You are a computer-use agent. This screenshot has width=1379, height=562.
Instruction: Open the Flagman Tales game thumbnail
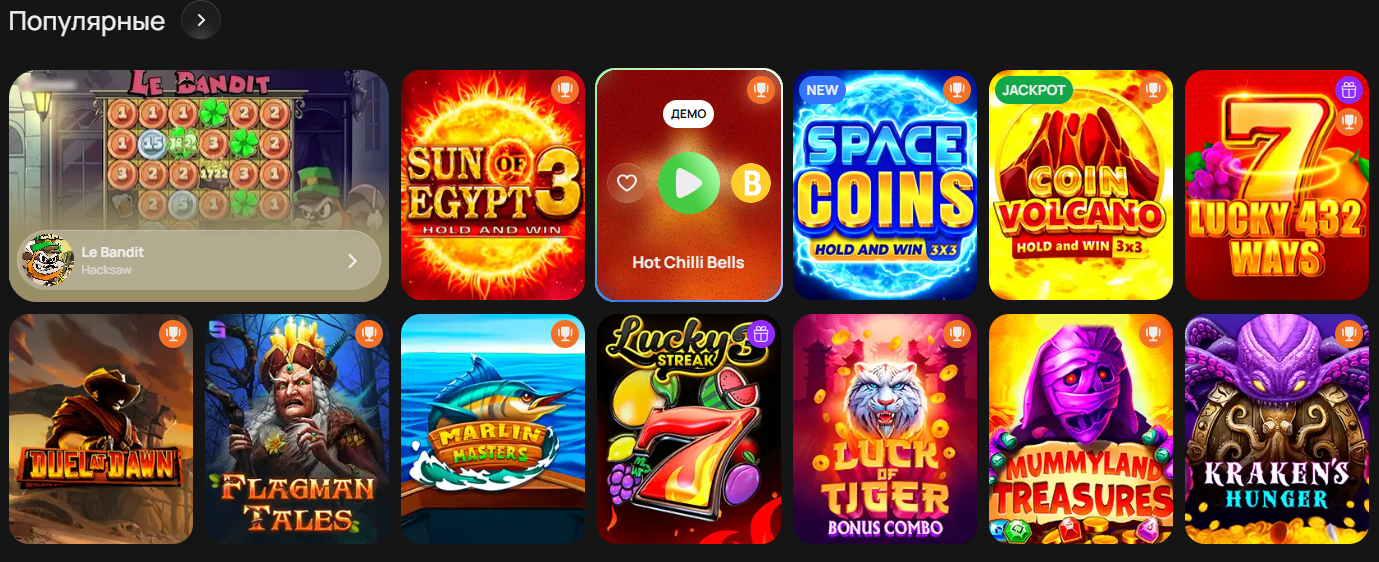pyautogui.click(x=297, y=429)
